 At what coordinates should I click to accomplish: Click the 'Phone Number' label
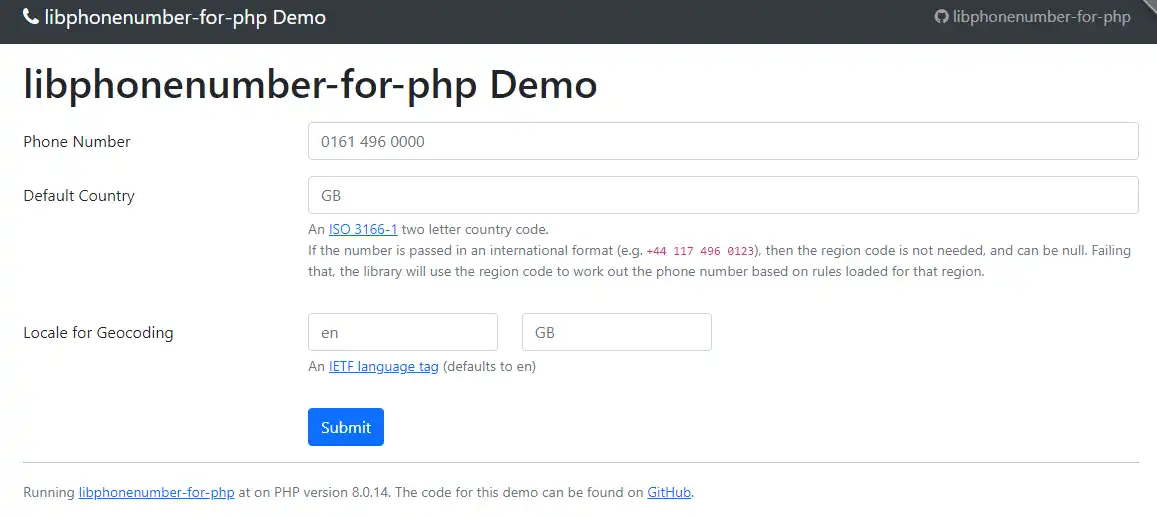point(77,142)
